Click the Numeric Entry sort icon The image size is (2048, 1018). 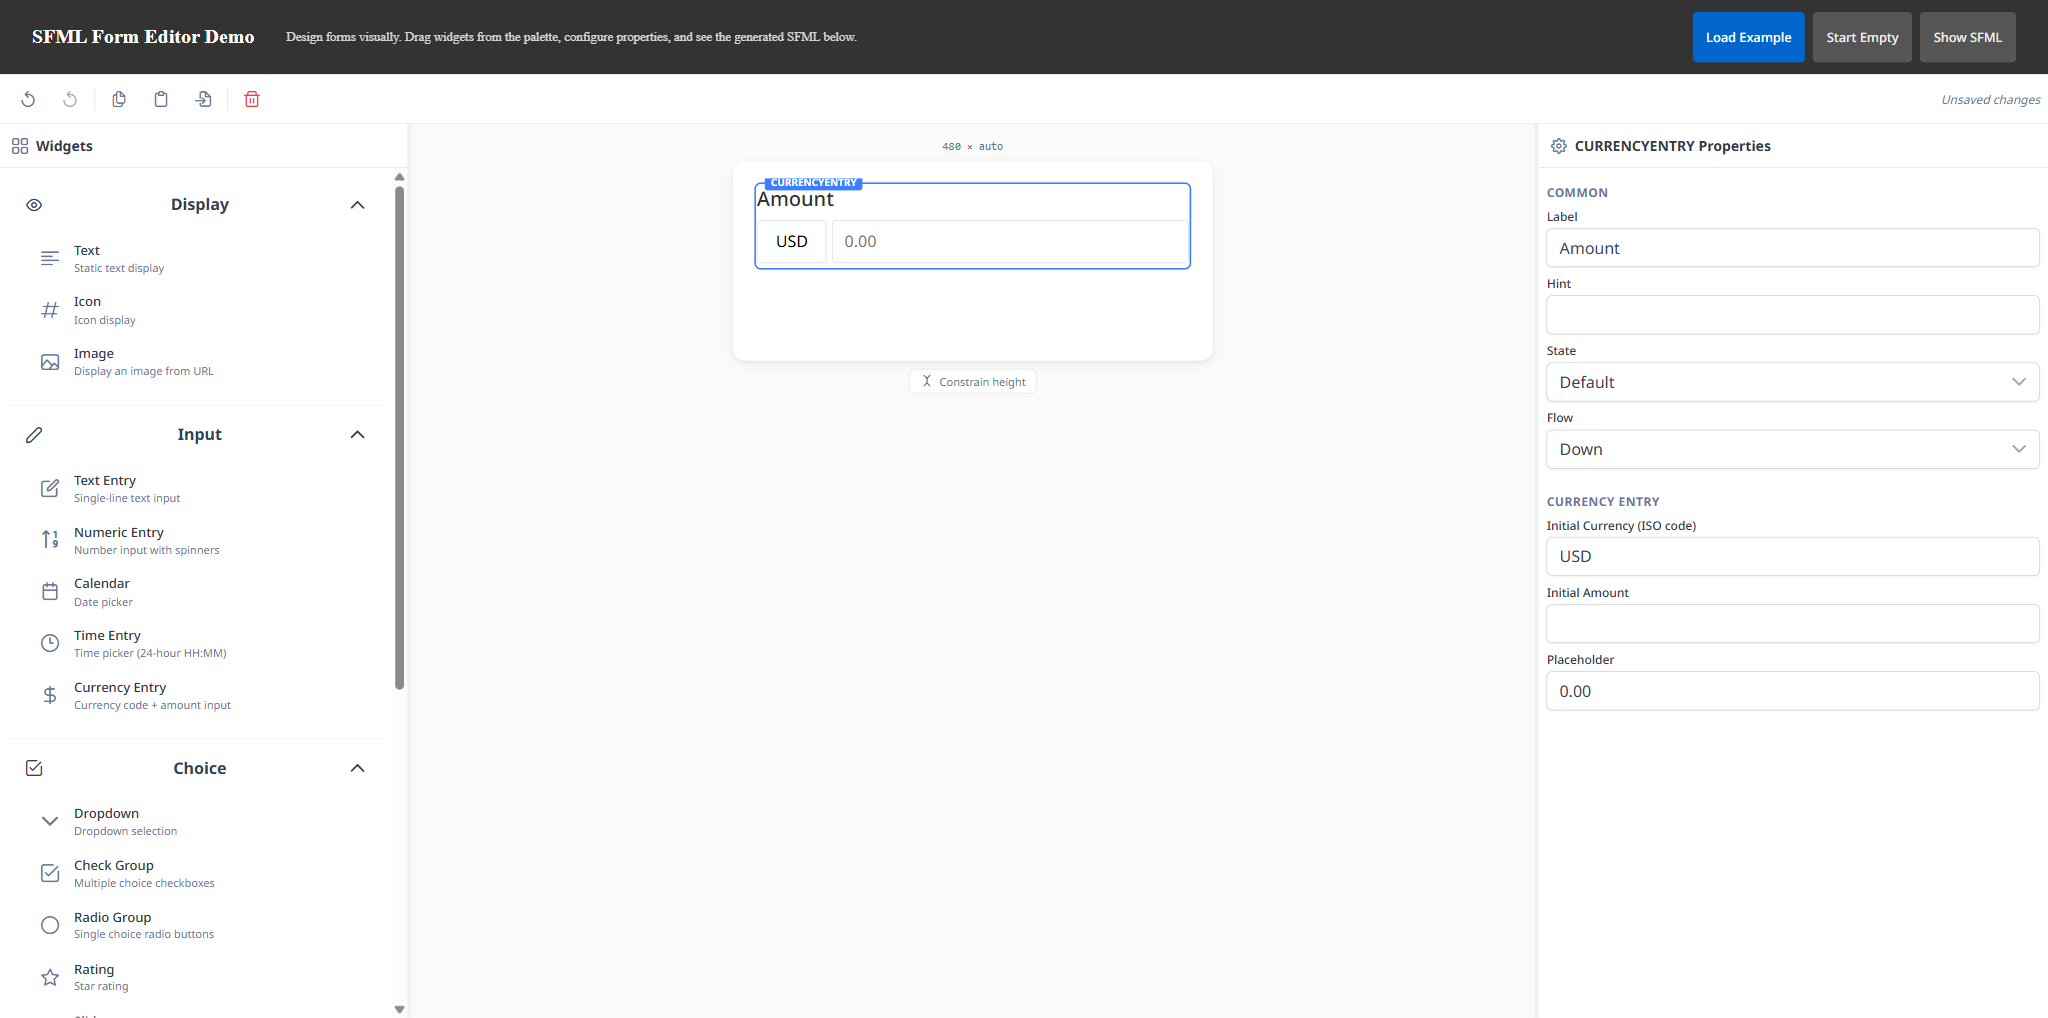click(50, 540)
